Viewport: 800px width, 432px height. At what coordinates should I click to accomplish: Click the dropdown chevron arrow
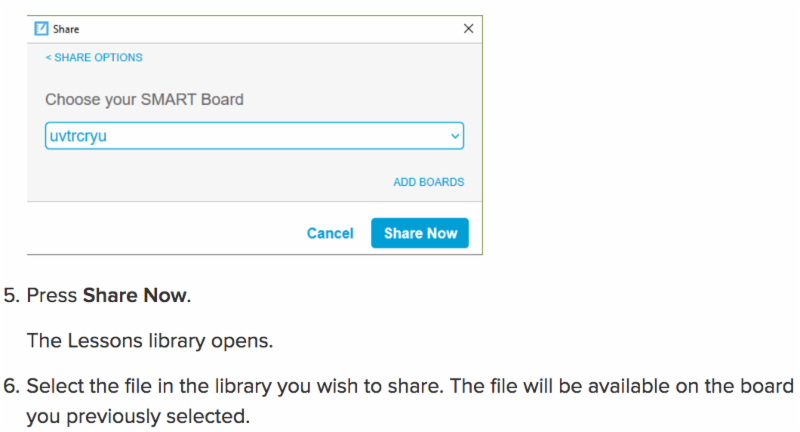454,136
